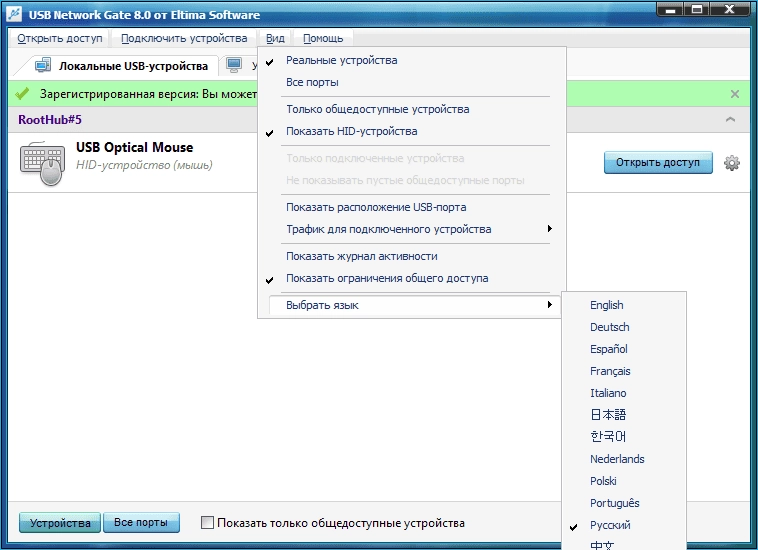Click the green registered version checkmark icon
This screenshot has height=550, width=758.
coord(22,93)
